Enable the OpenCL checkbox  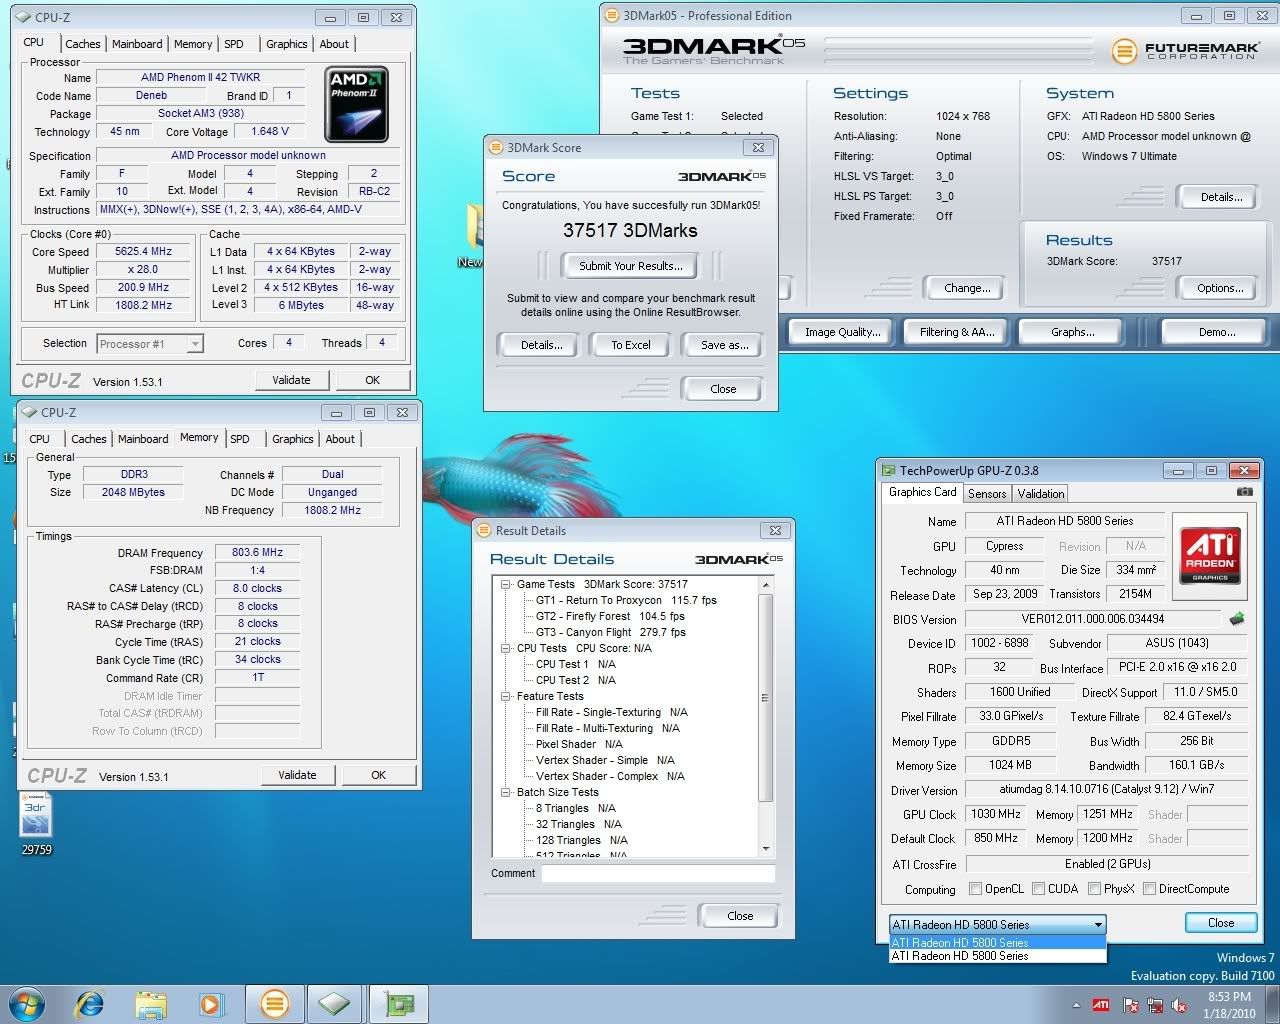click(x=975, y=888)
